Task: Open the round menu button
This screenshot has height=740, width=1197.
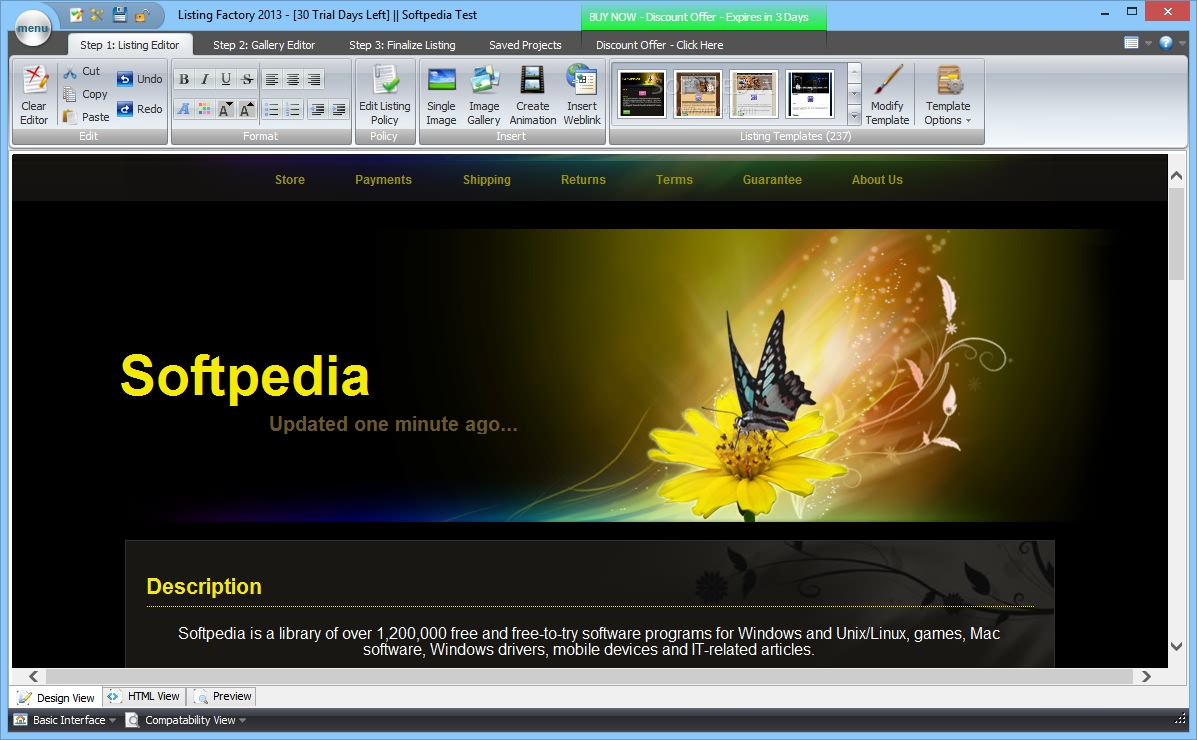Action: coord(33,28)
